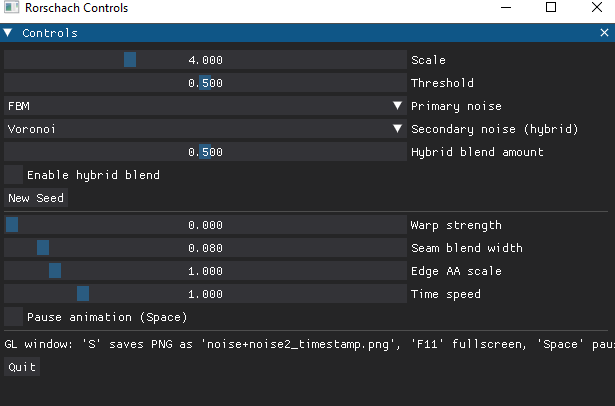Click the Rorschach Controls window icon
The image size is (615, 406).
12,8
